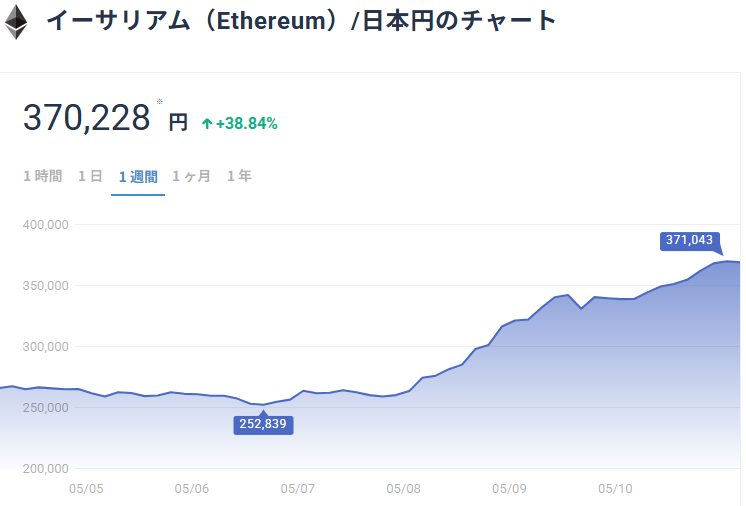Click the +38.84% change percentage
Image resolution: width=746 pixels, height=506 pixels.
247,124
